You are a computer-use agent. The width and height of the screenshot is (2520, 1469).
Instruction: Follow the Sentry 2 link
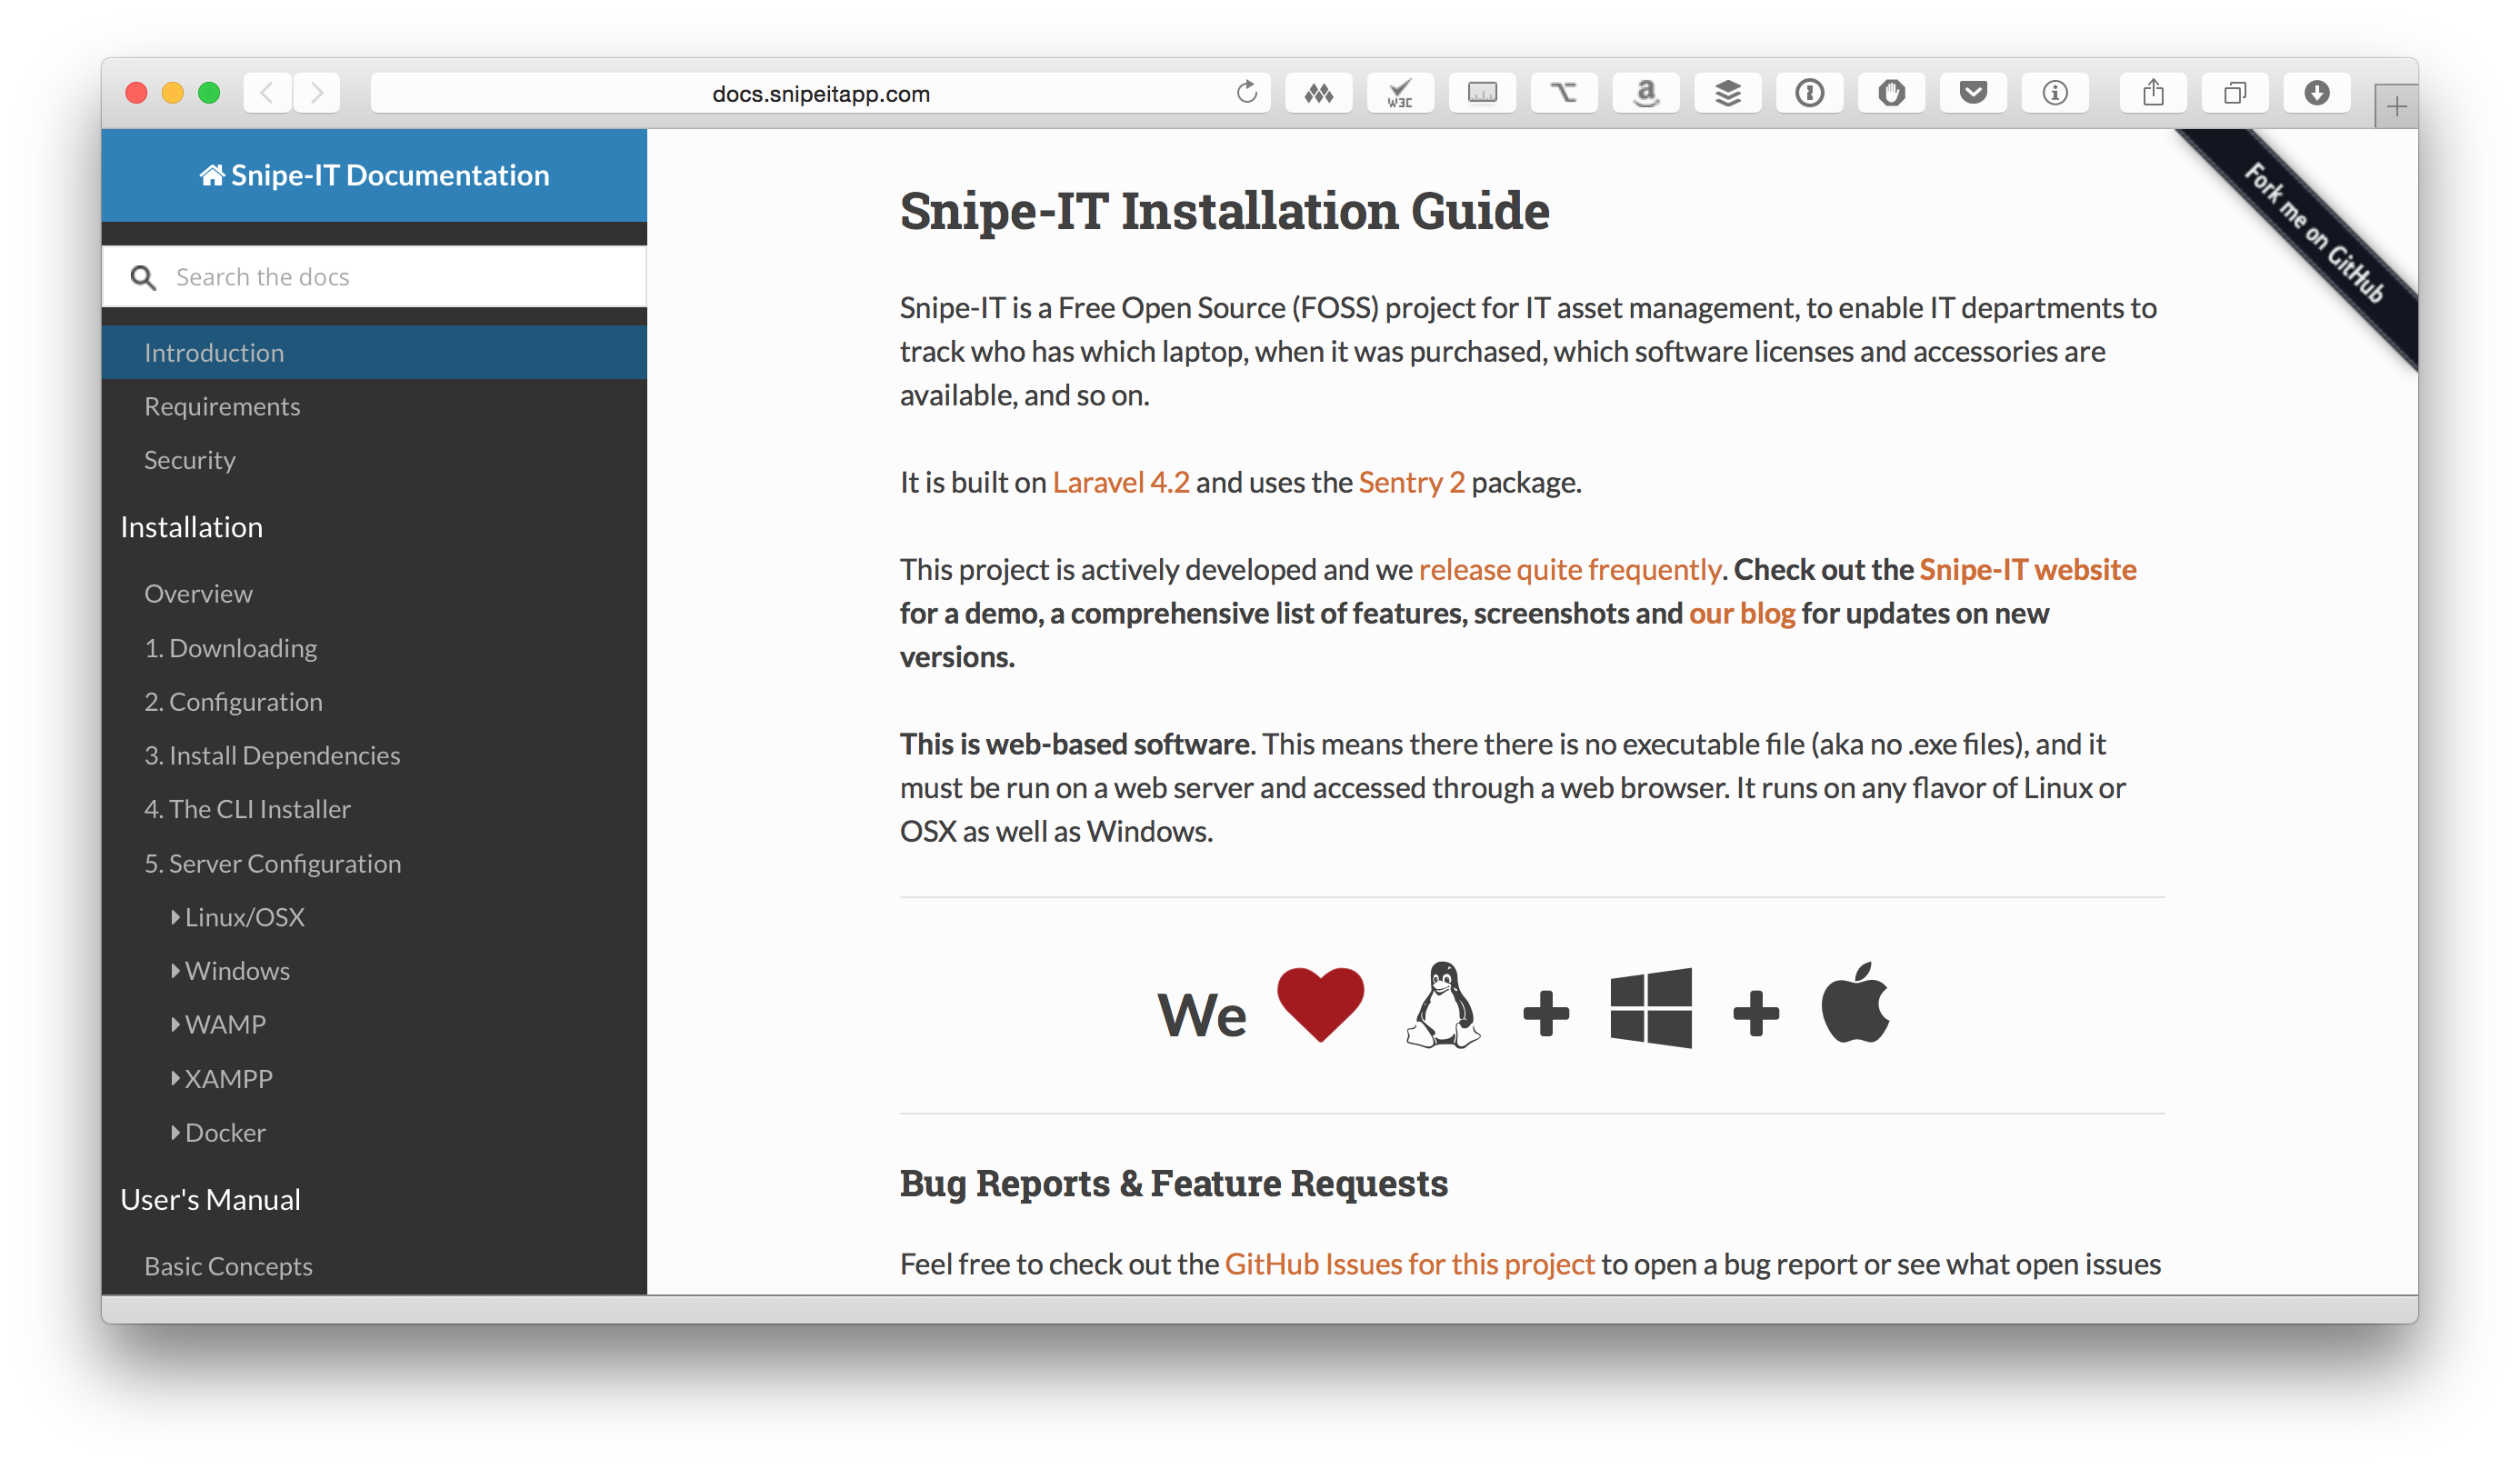[x=1411, y=482]
